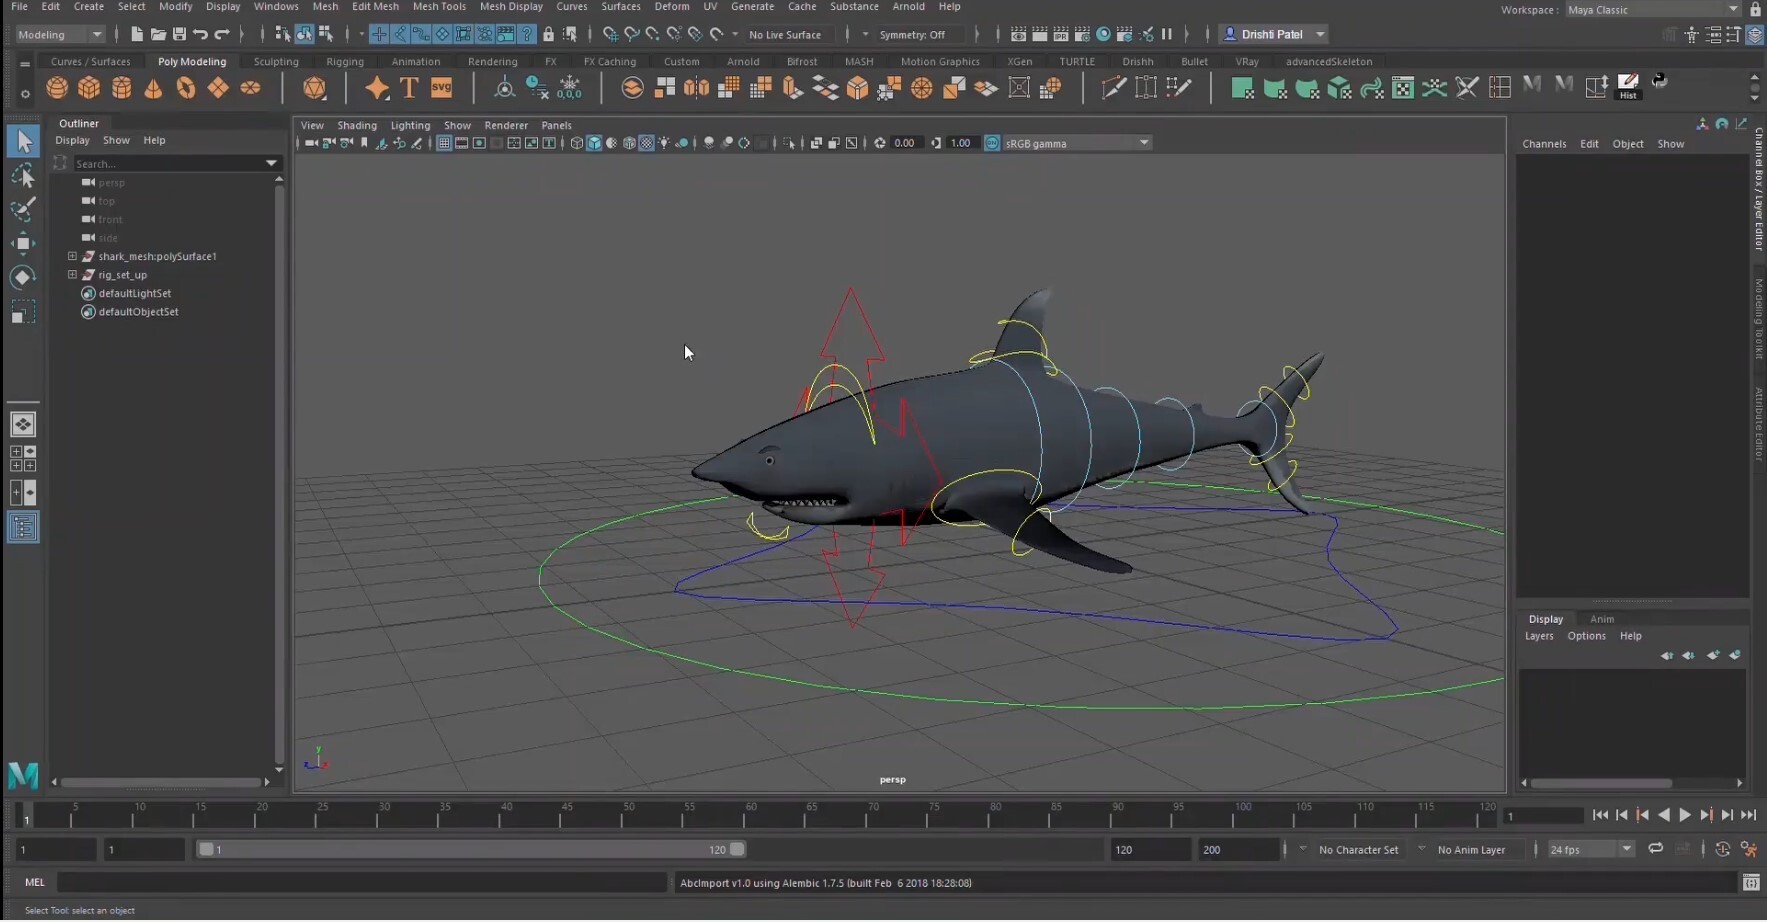The image size is (1767, 922).
Task: Switch to the Sculpting shelf tab
Action: pyautogui.click(x=276, y=61)
